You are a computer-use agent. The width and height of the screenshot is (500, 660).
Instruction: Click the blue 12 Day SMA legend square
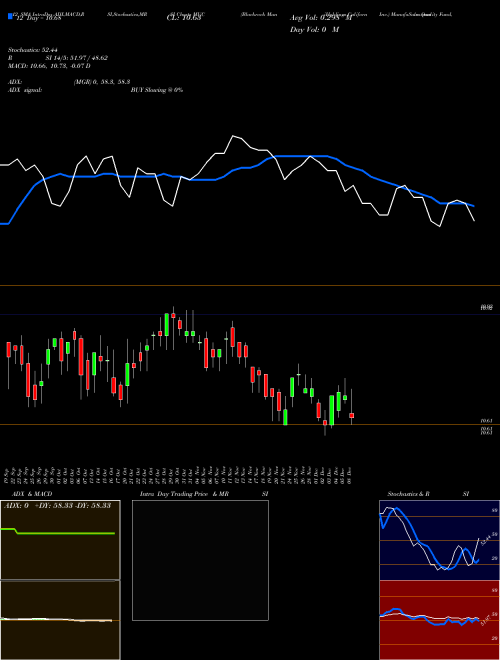coord(10,16)
